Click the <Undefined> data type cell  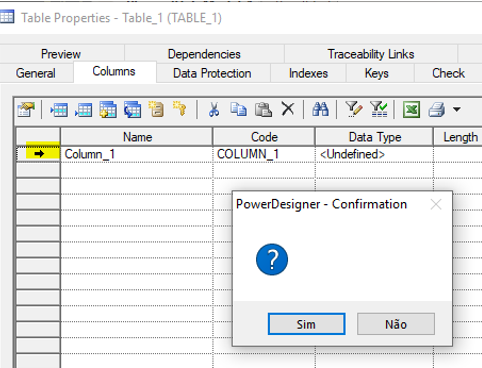coord(374,154)
